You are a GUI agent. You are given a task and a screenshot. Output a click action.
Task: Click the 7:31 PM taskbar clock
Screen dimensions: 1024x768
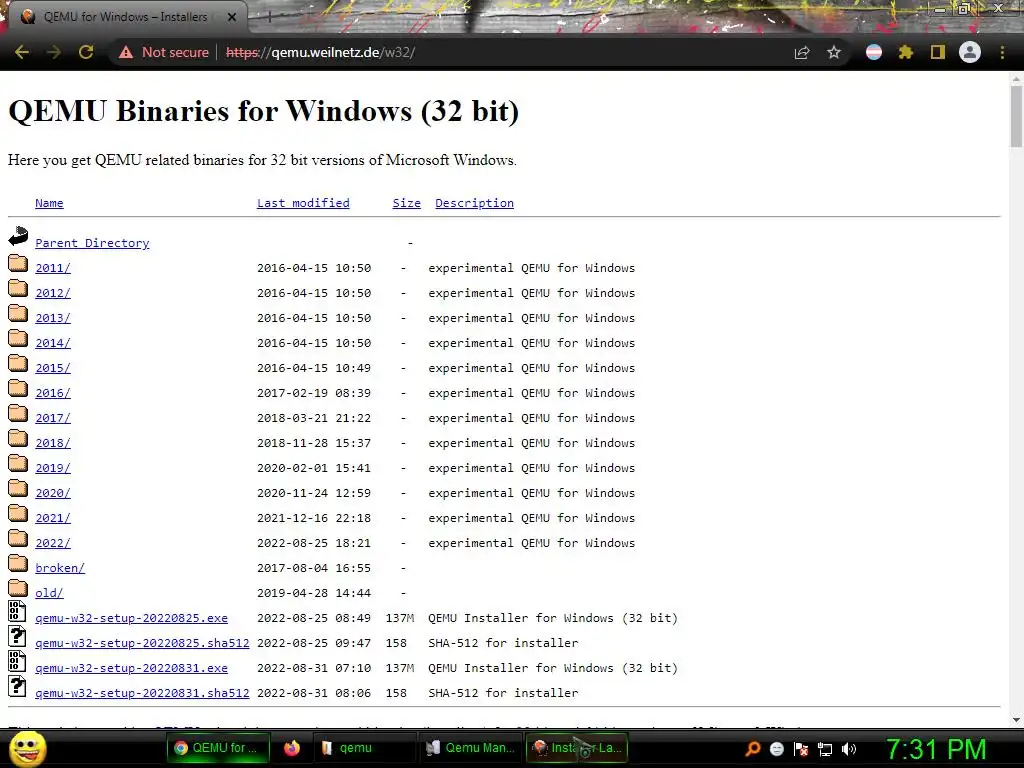(935, 749)
